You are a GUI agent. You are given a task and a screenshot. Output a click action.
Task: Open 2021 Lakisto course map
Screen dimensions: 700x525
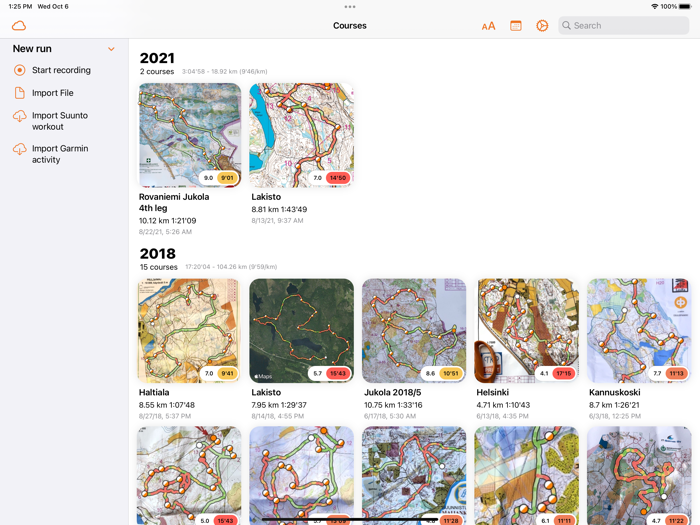pos(302,135)
